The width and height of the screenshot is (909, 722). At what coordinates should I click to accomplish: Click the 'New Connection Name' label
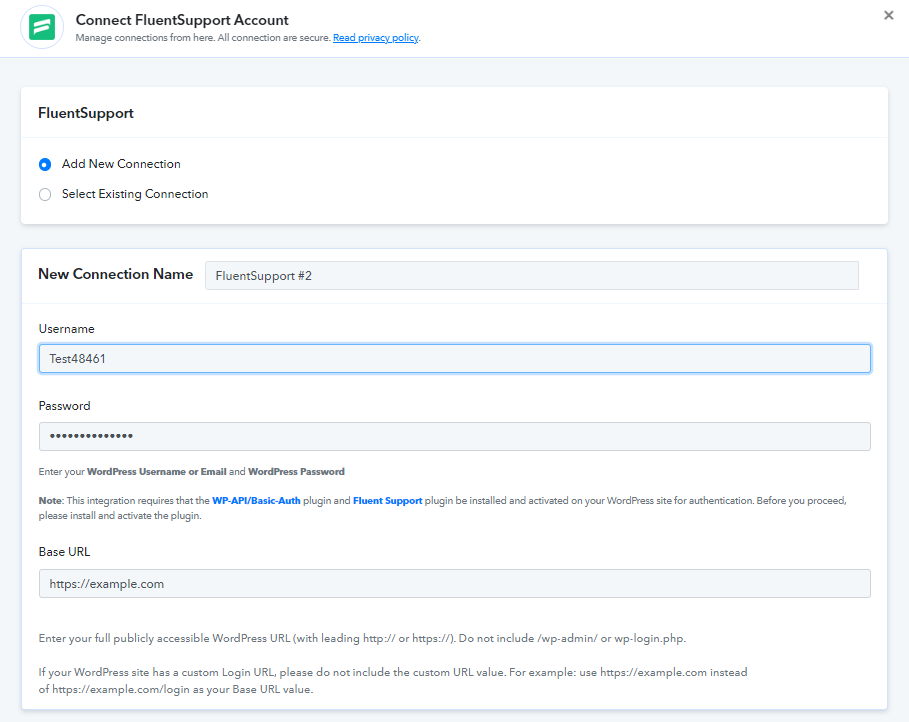click(x=115, y=274)
